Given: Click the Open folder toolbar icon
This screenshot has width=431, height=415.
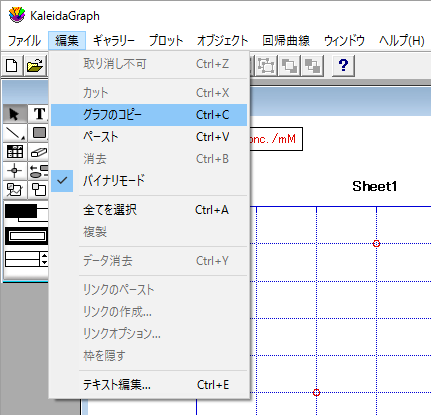Looking at the screenshot, I should click(35, 66).
